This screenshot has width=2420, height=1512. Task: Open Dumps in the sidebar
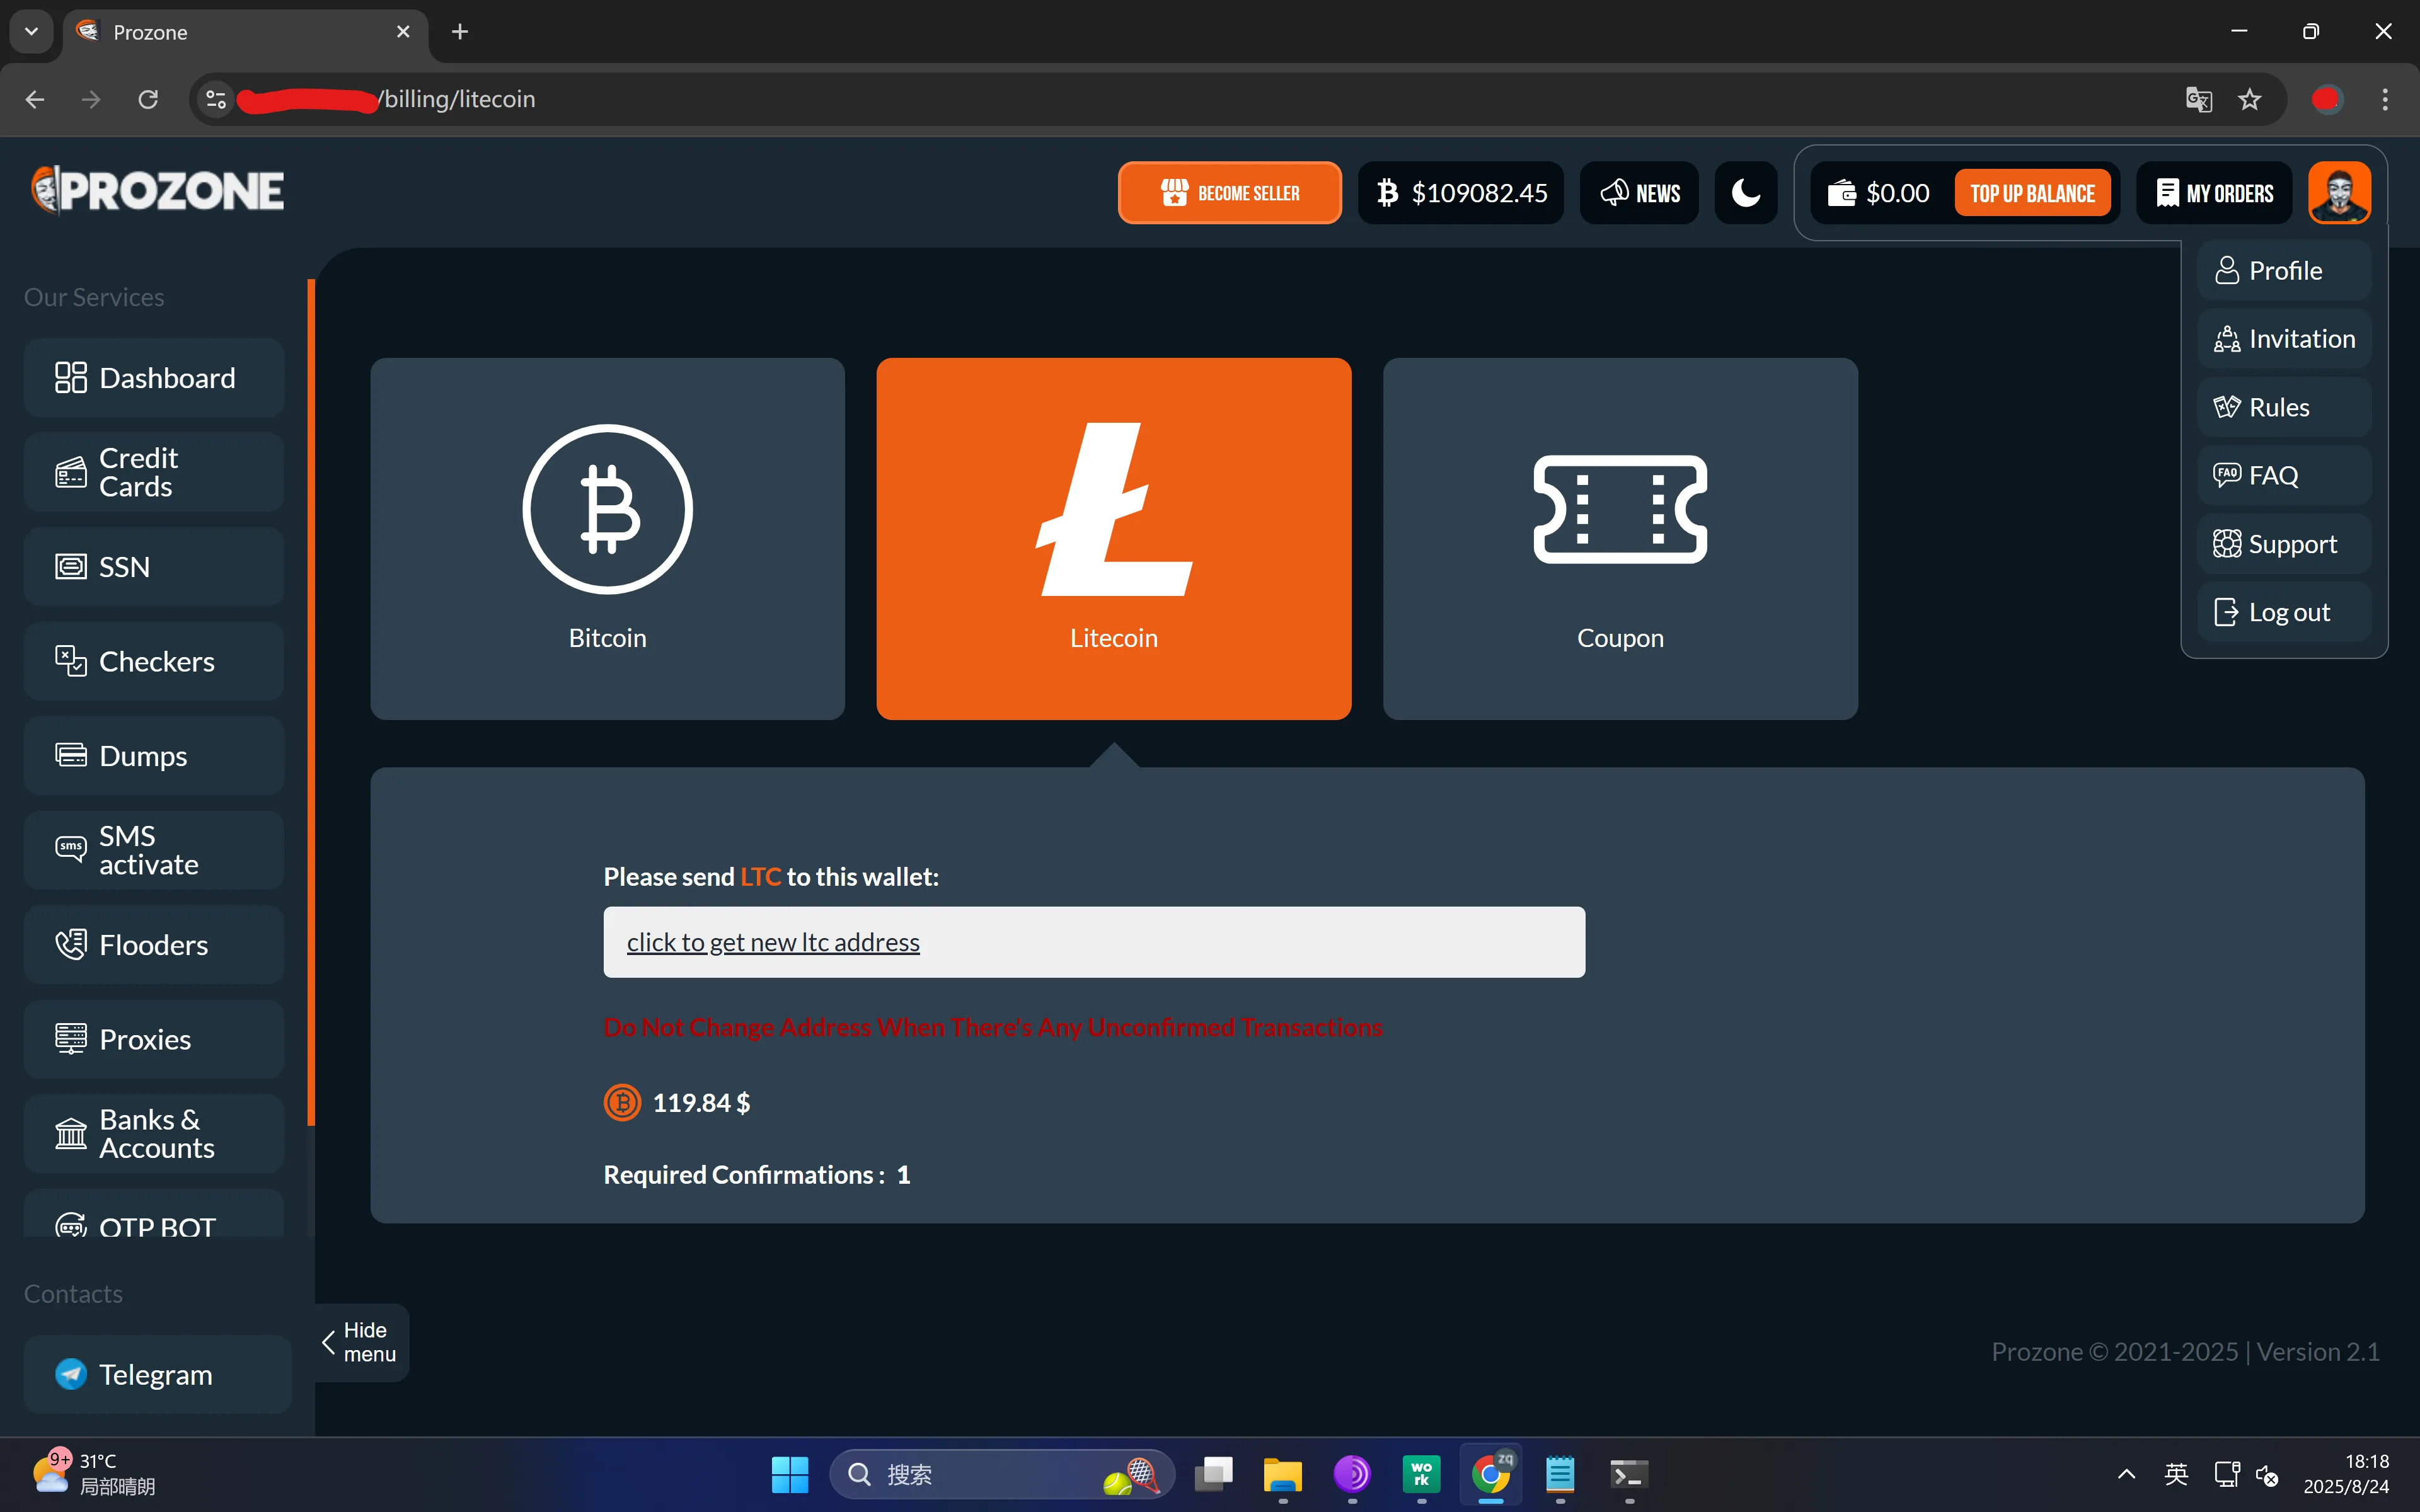154,756
